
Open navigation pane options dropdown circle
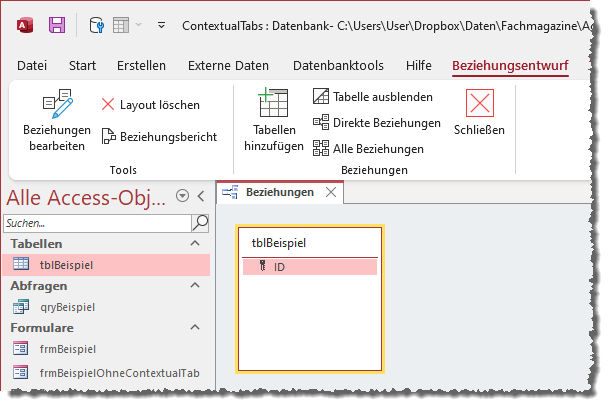(x=182, y=195)
